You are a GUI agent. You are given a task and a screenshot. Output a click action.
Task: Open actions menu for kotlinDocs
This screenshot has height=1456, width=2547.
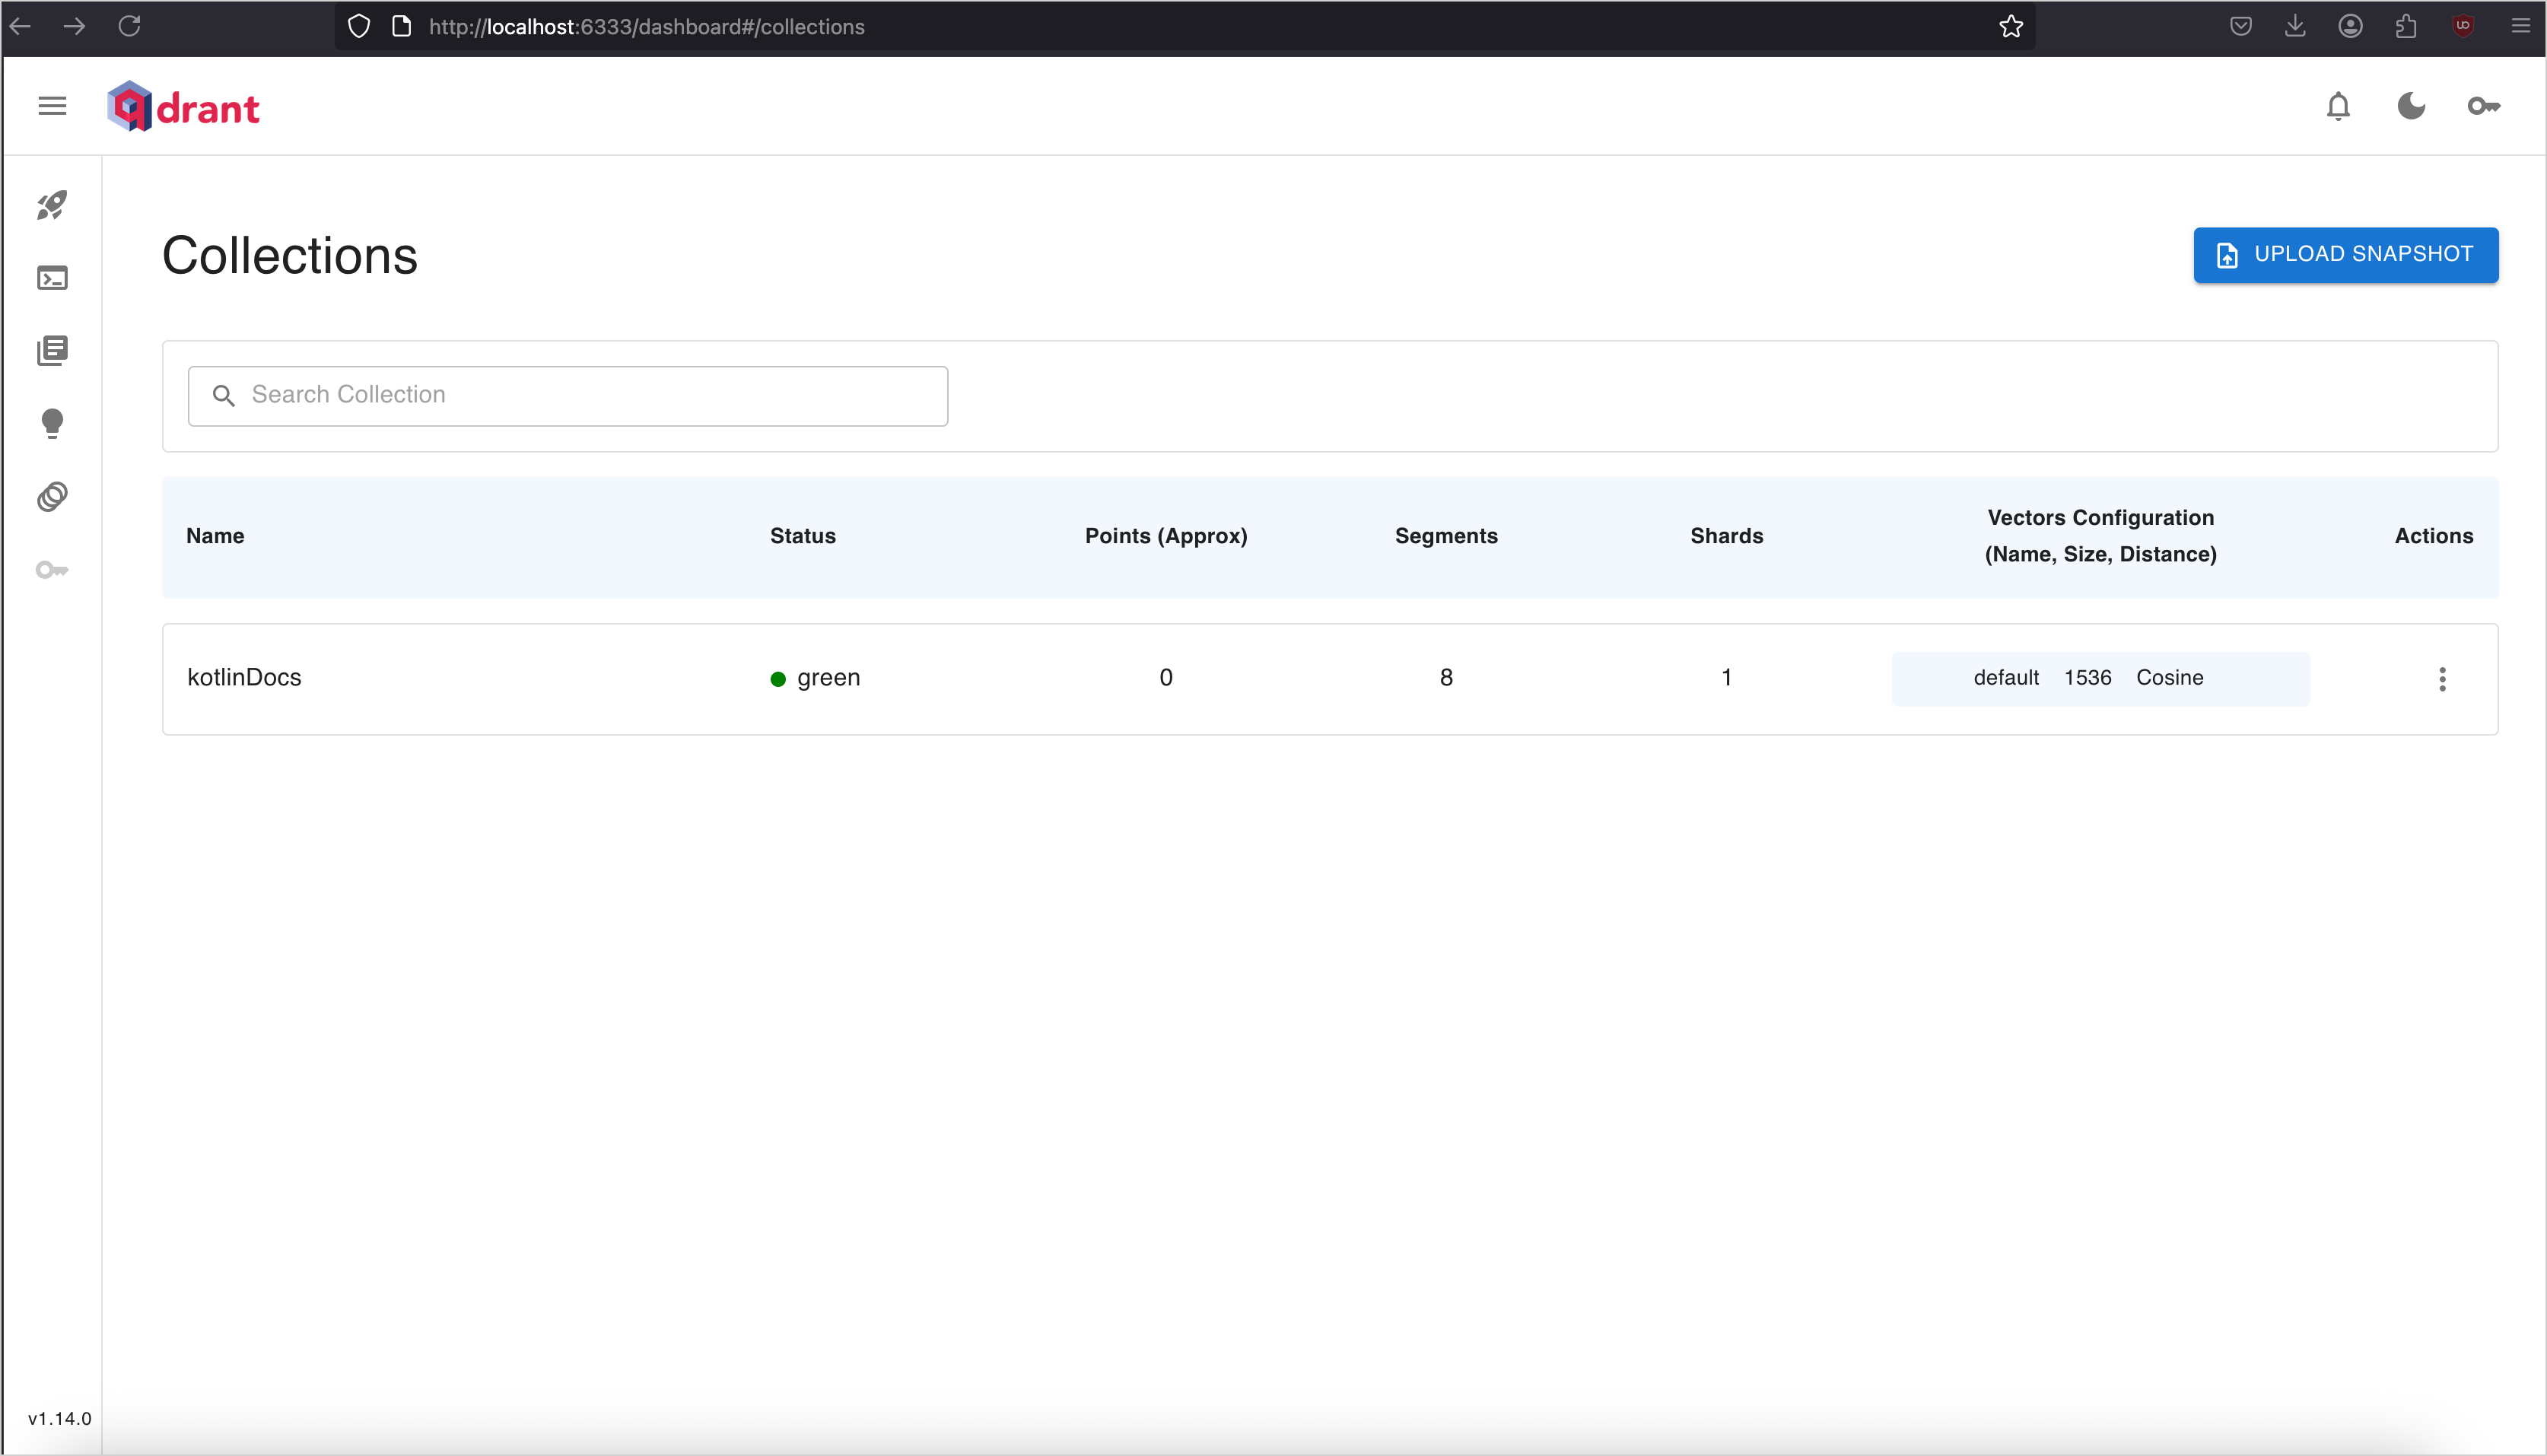2441,679
